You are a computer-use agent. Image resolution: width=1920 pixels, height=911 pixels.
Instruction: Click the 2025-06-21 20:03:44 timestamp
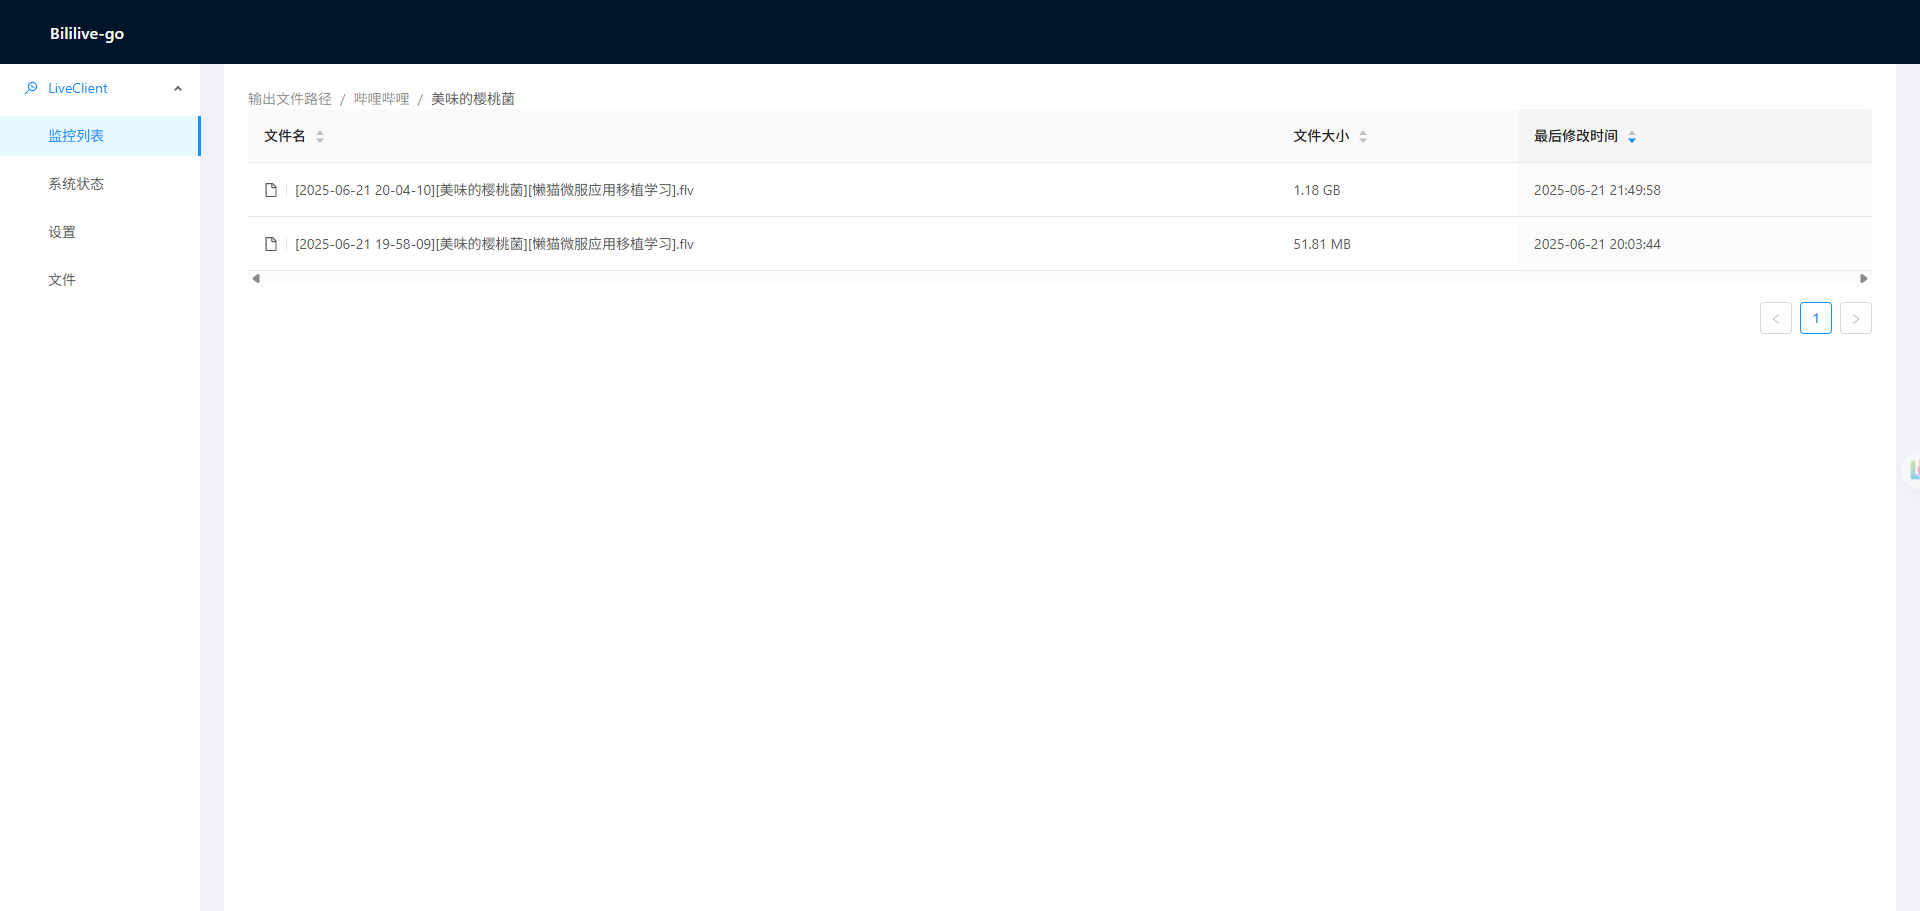(x=1597, y=244)
